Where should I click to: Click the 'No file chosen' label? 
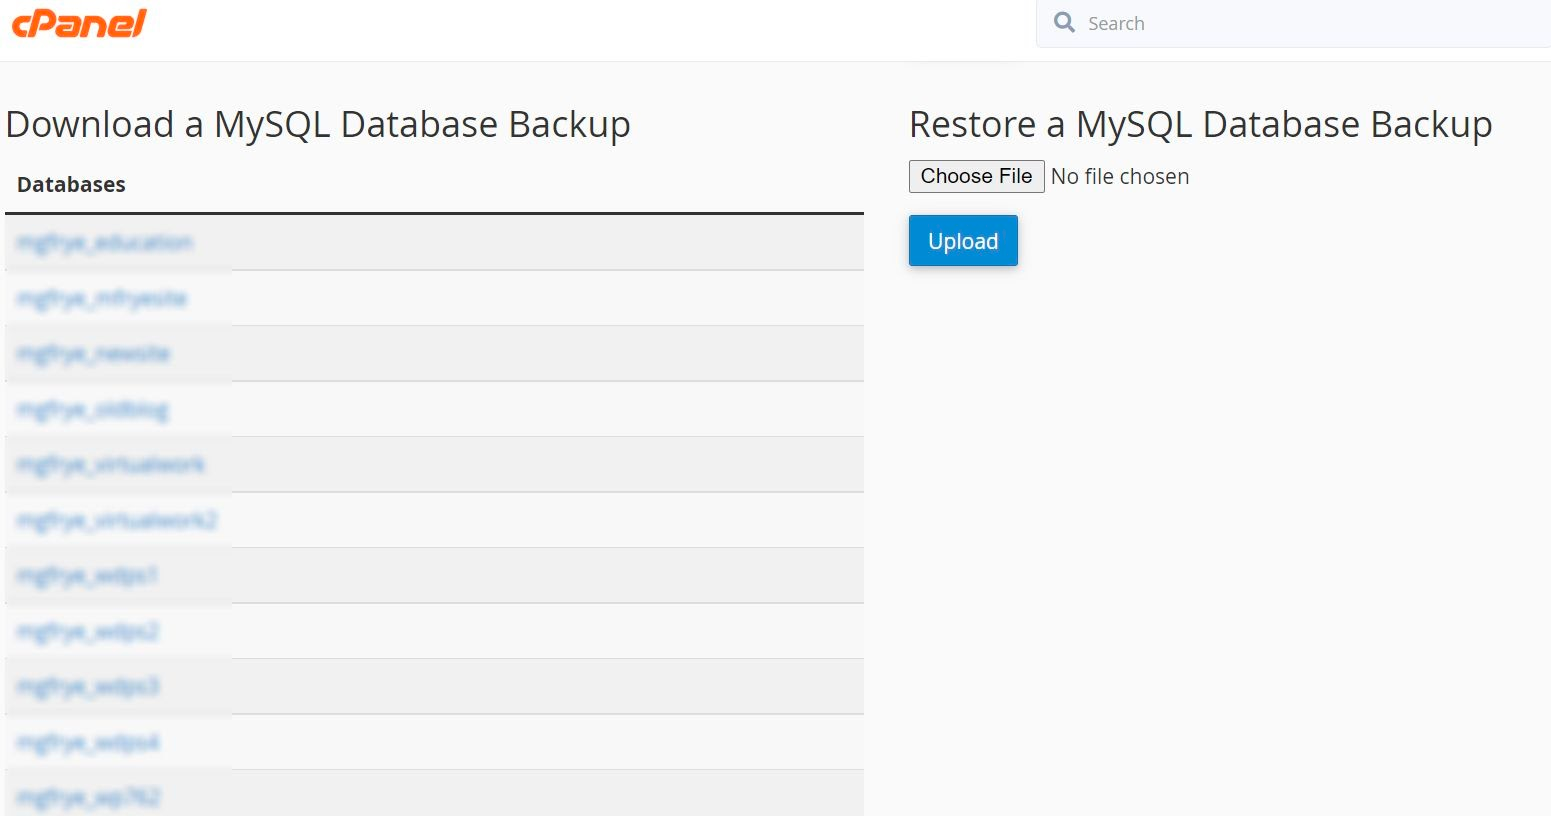(x=1120, y=177)
